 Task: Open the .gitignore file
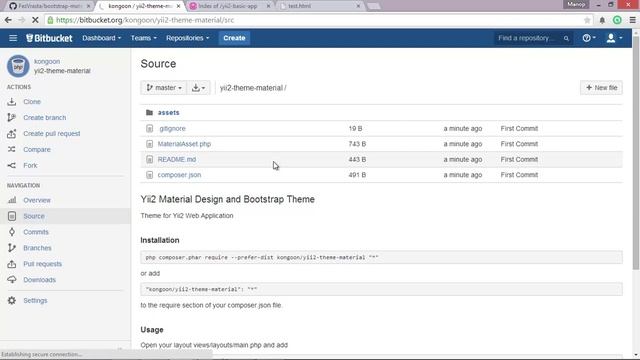(172, 129)
